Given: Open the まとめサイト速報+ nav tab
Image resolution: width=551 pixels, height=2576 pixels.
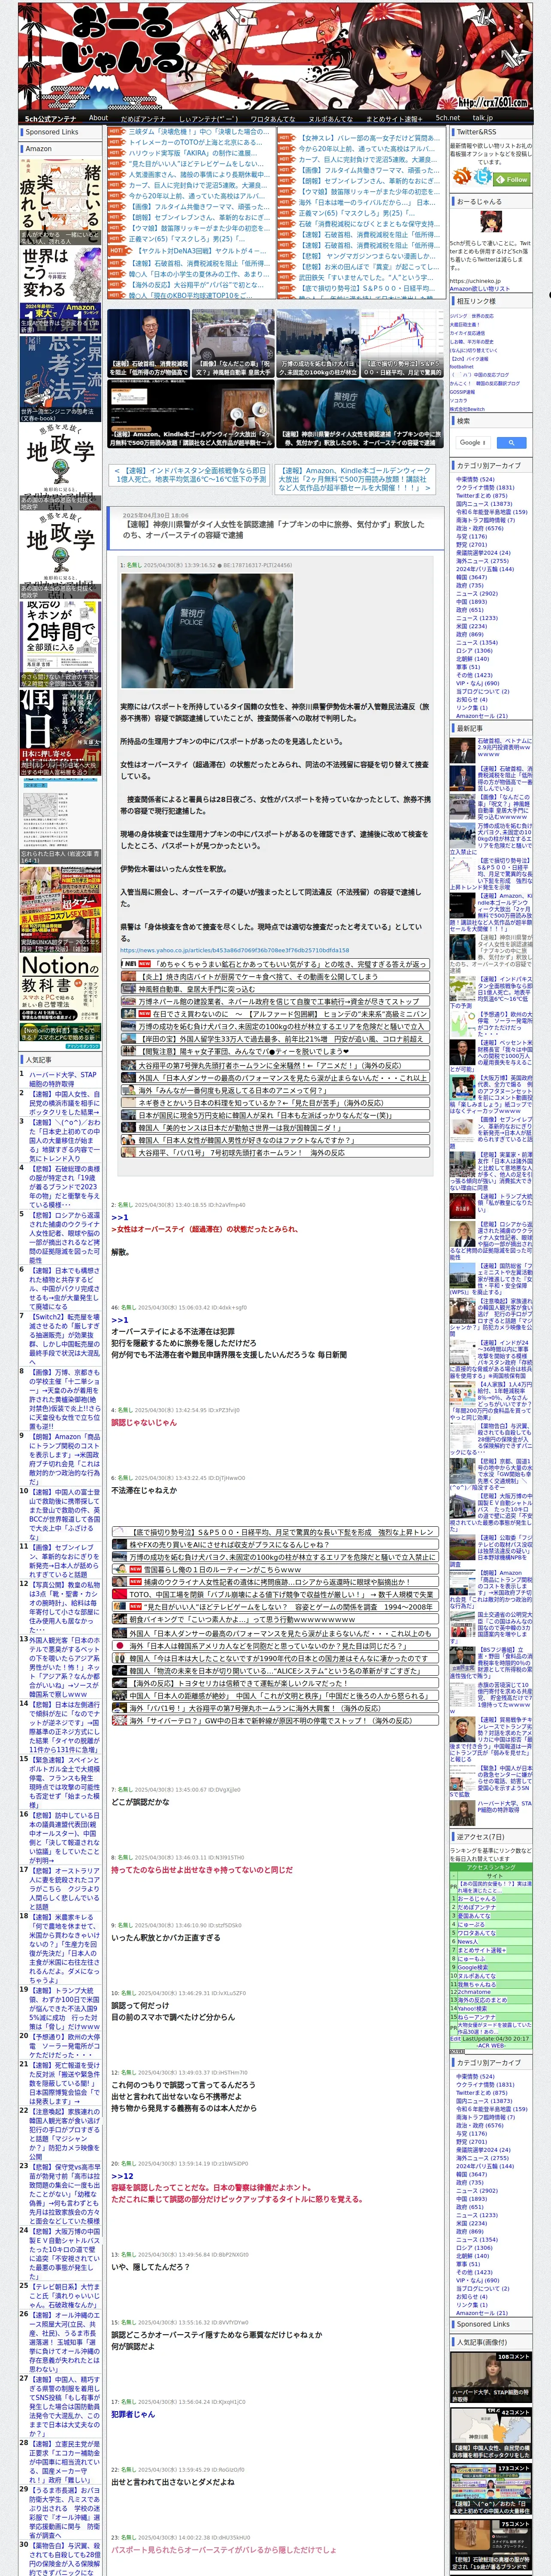Looking at the screenshot, I should point(393,118).
